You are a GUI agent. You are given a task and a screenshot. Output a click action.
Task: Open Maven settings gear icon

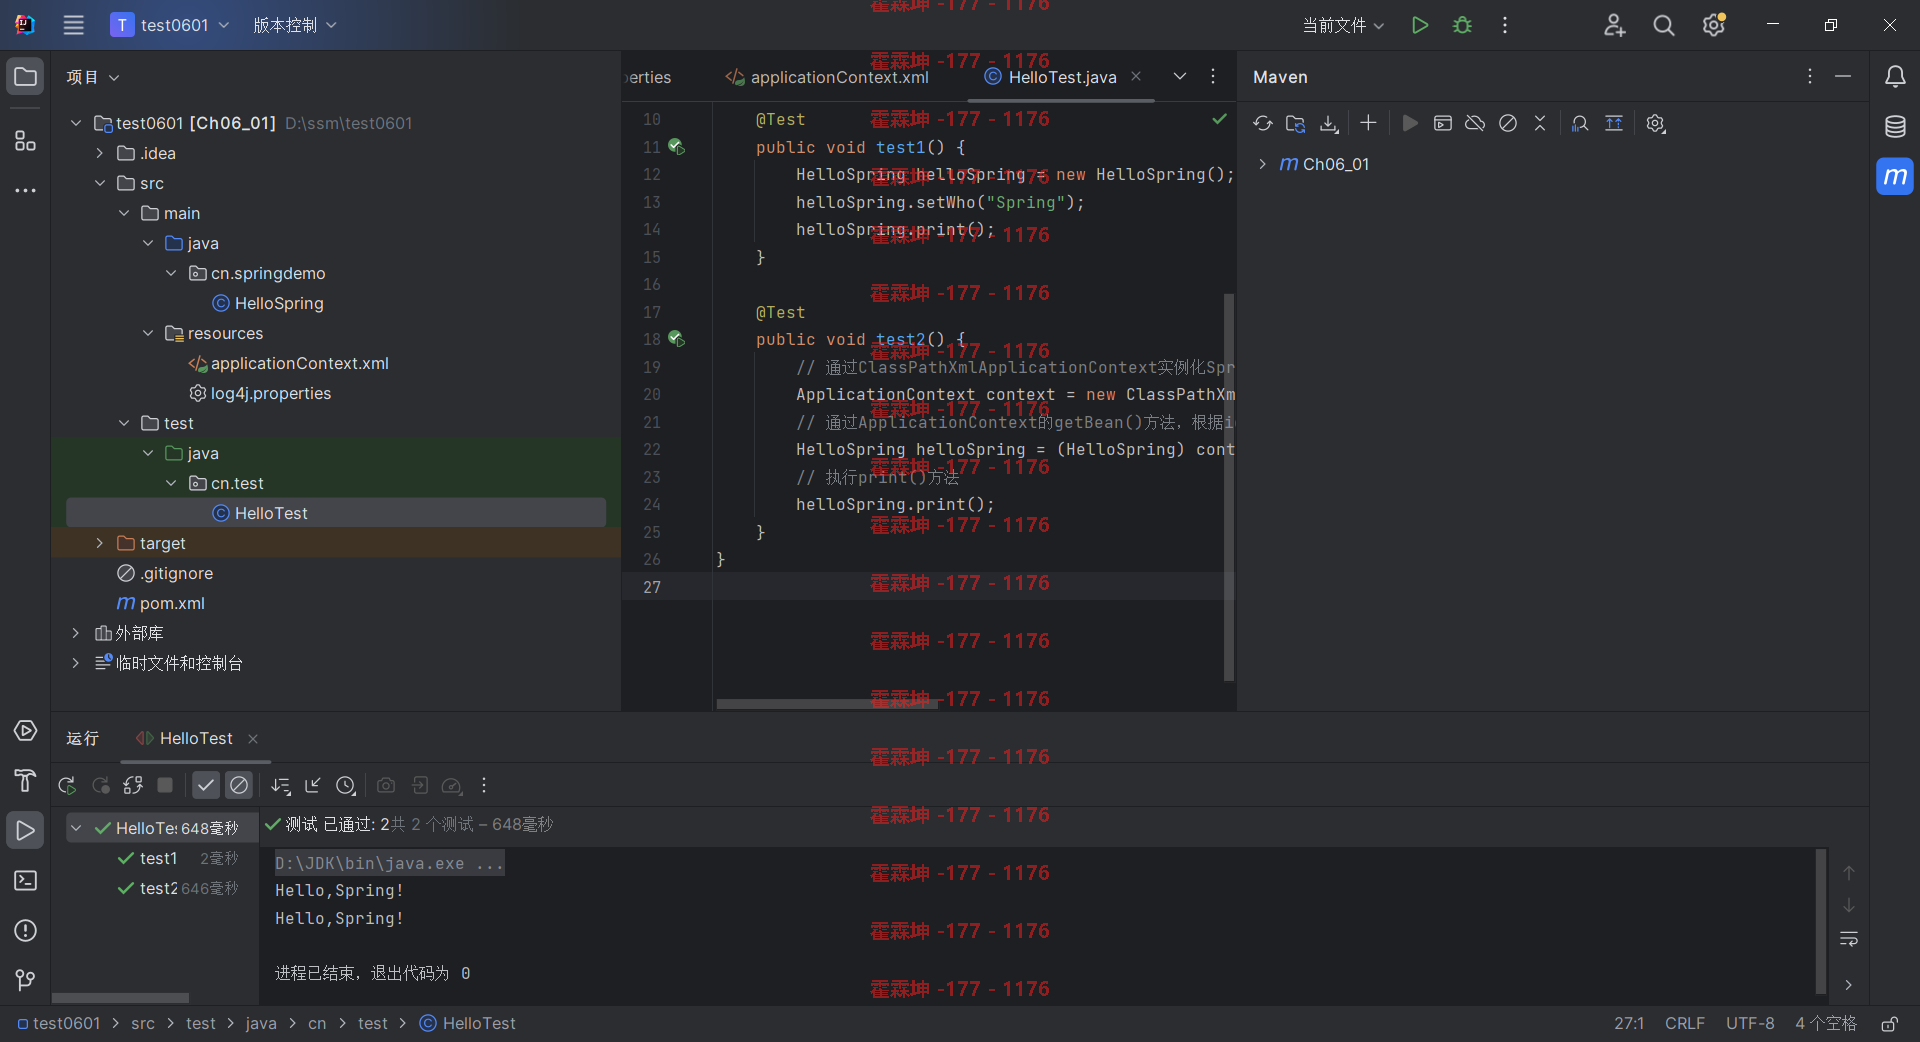[1656, 123]
